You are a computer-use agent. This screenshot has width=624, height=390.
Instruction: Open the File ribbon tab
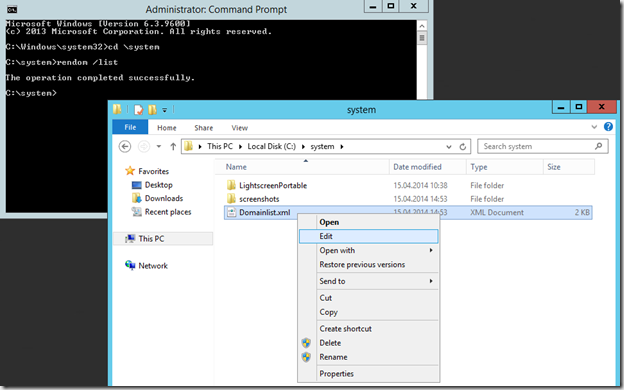[130, 127]
